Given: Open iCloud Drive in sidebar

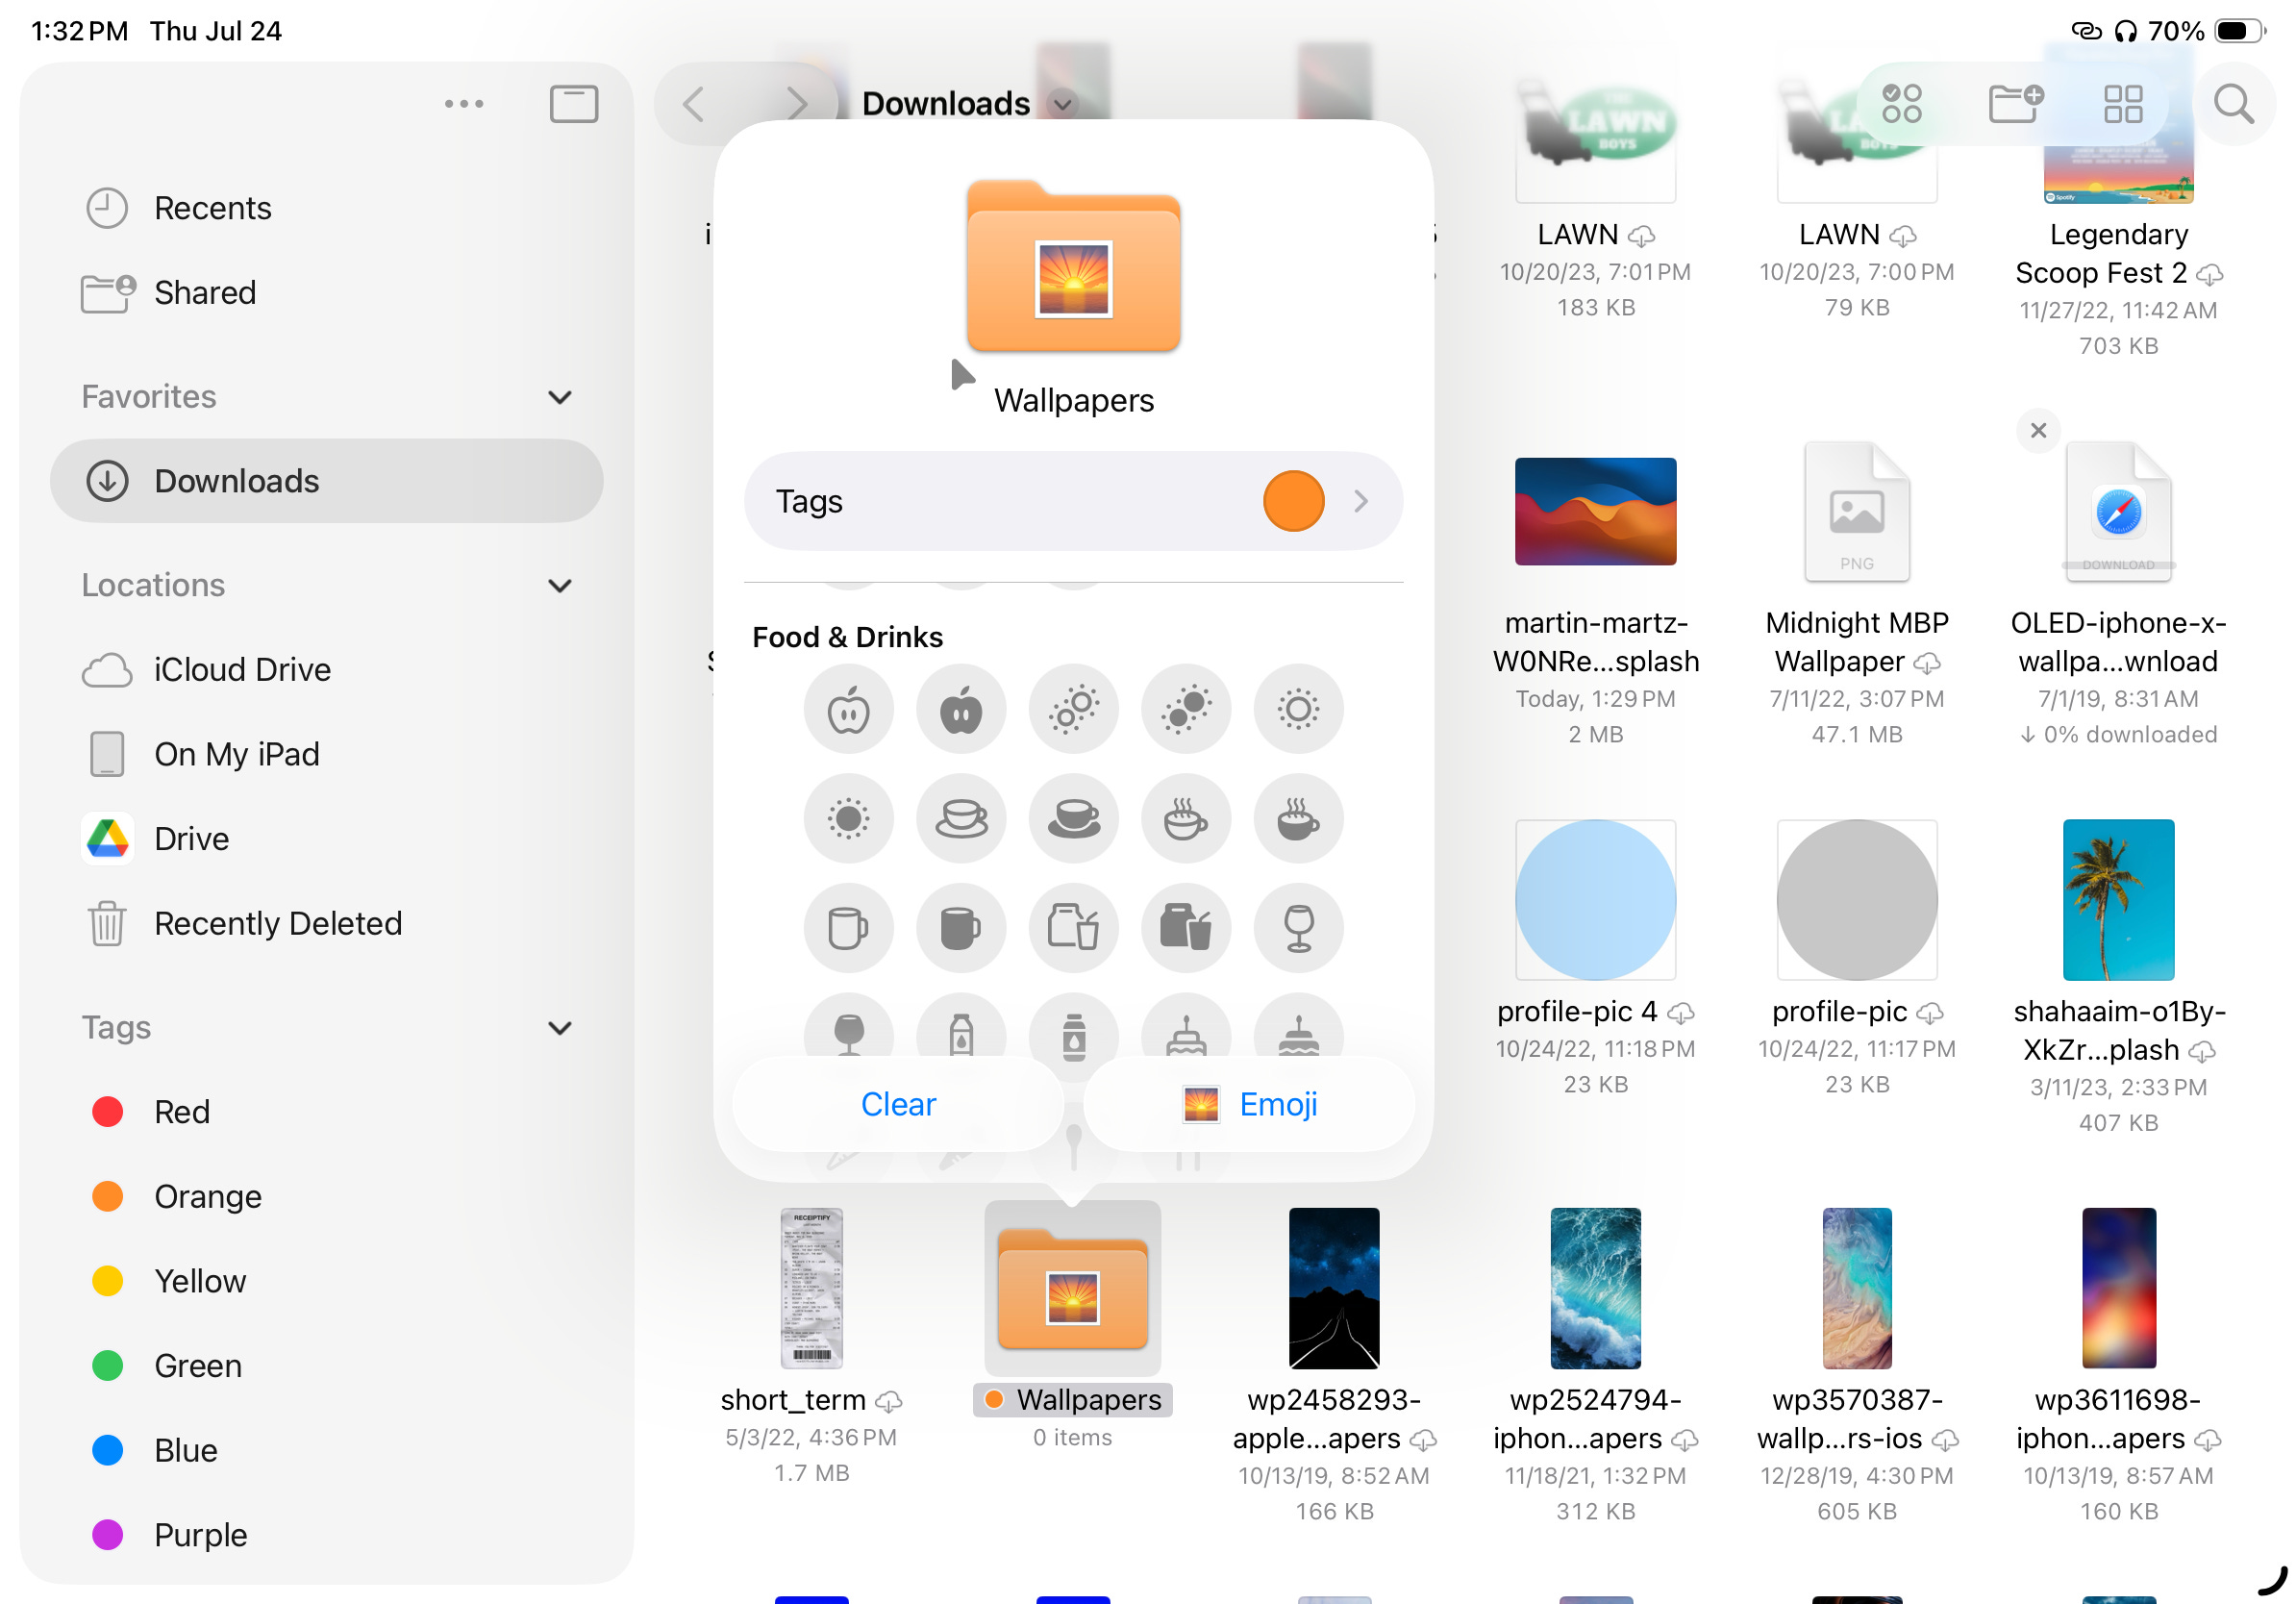Looking at the screenshot, I should pyautogui.click(x=242, y=670).
